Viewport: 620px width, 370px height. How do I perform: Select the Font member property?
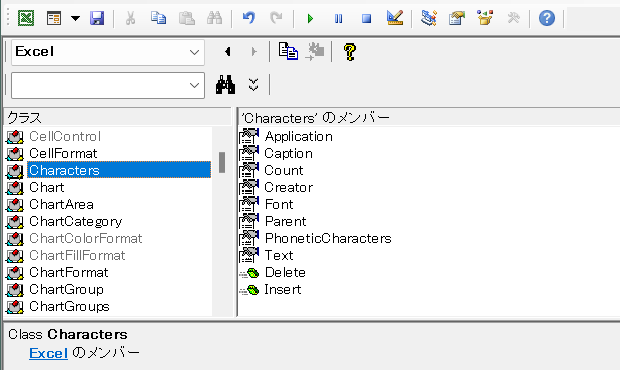pyautogui.click(x=279, y=204)
